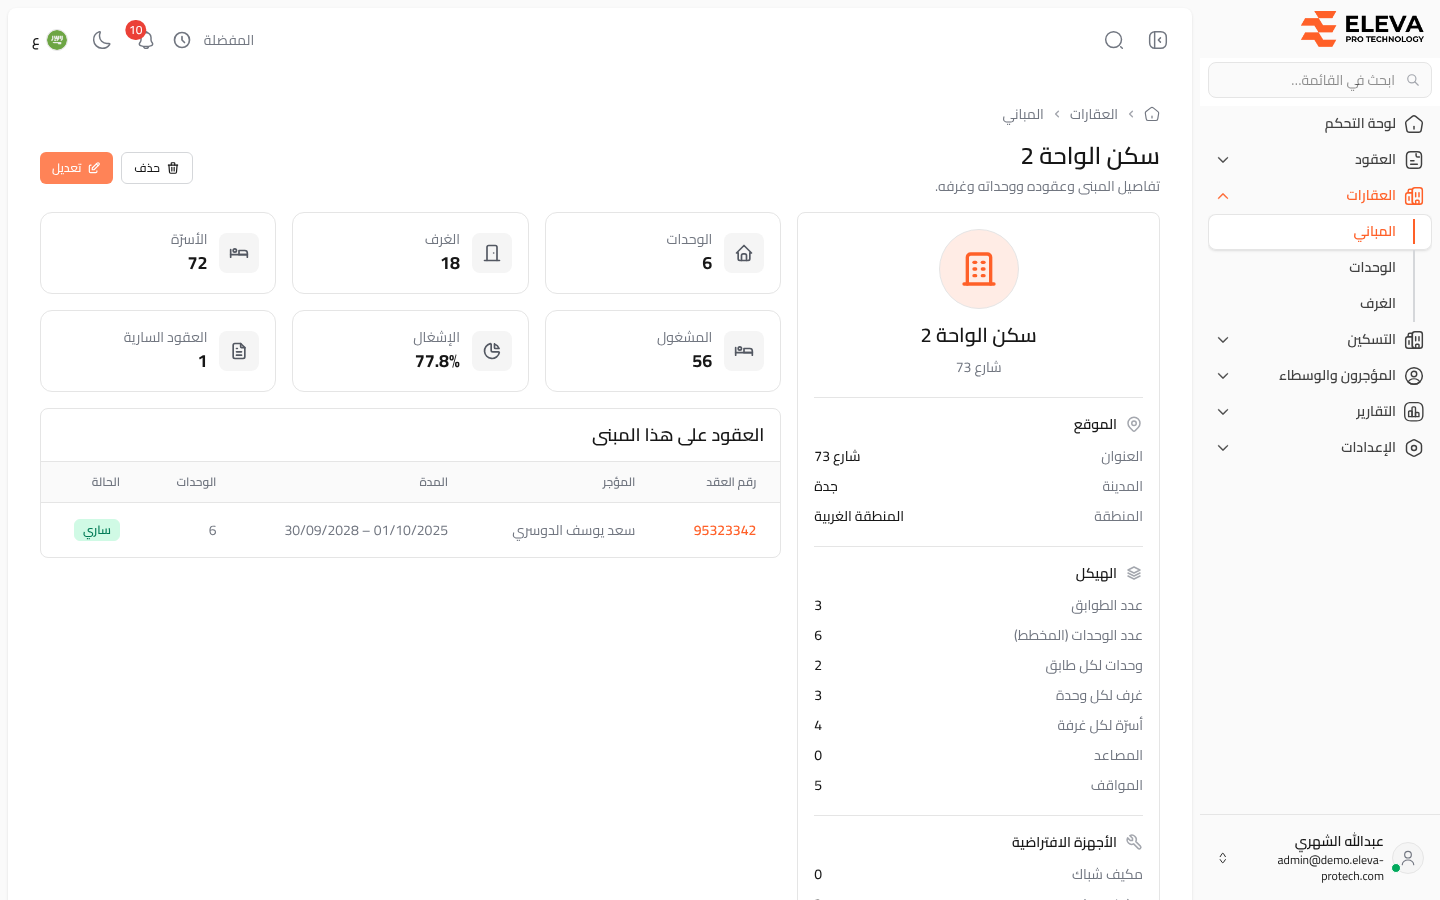
Task: Click the units house icon on الوحدات card
Action: pyautogui.click(x=744, y=253)
